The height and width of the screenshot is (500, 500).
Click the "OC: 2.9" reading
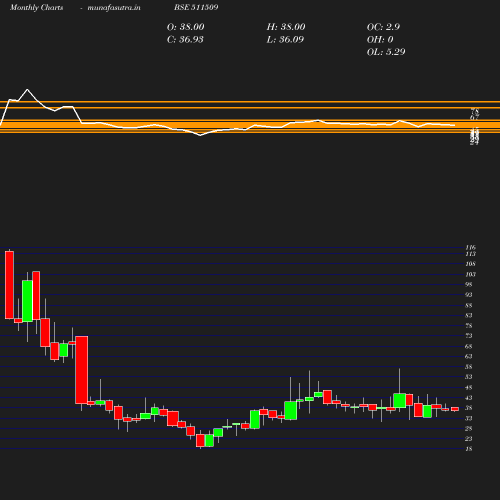click(383, 27)
